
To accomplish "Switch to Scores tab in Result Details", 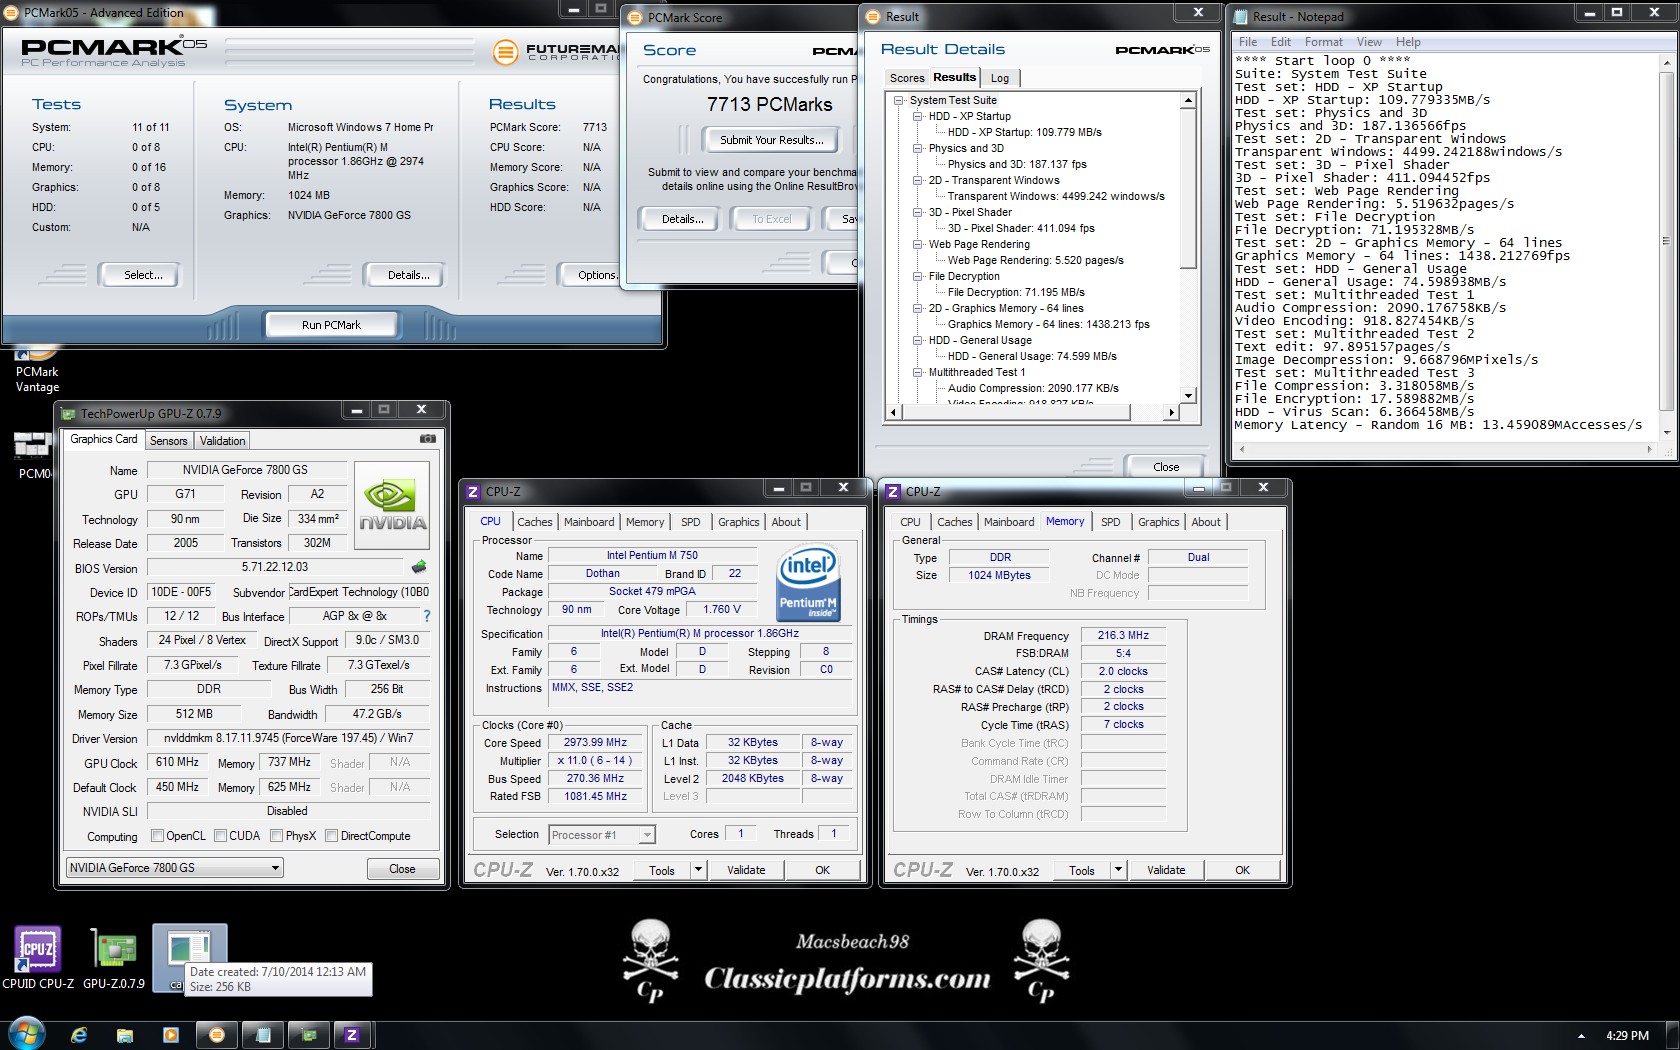I will tap(907, 78).
